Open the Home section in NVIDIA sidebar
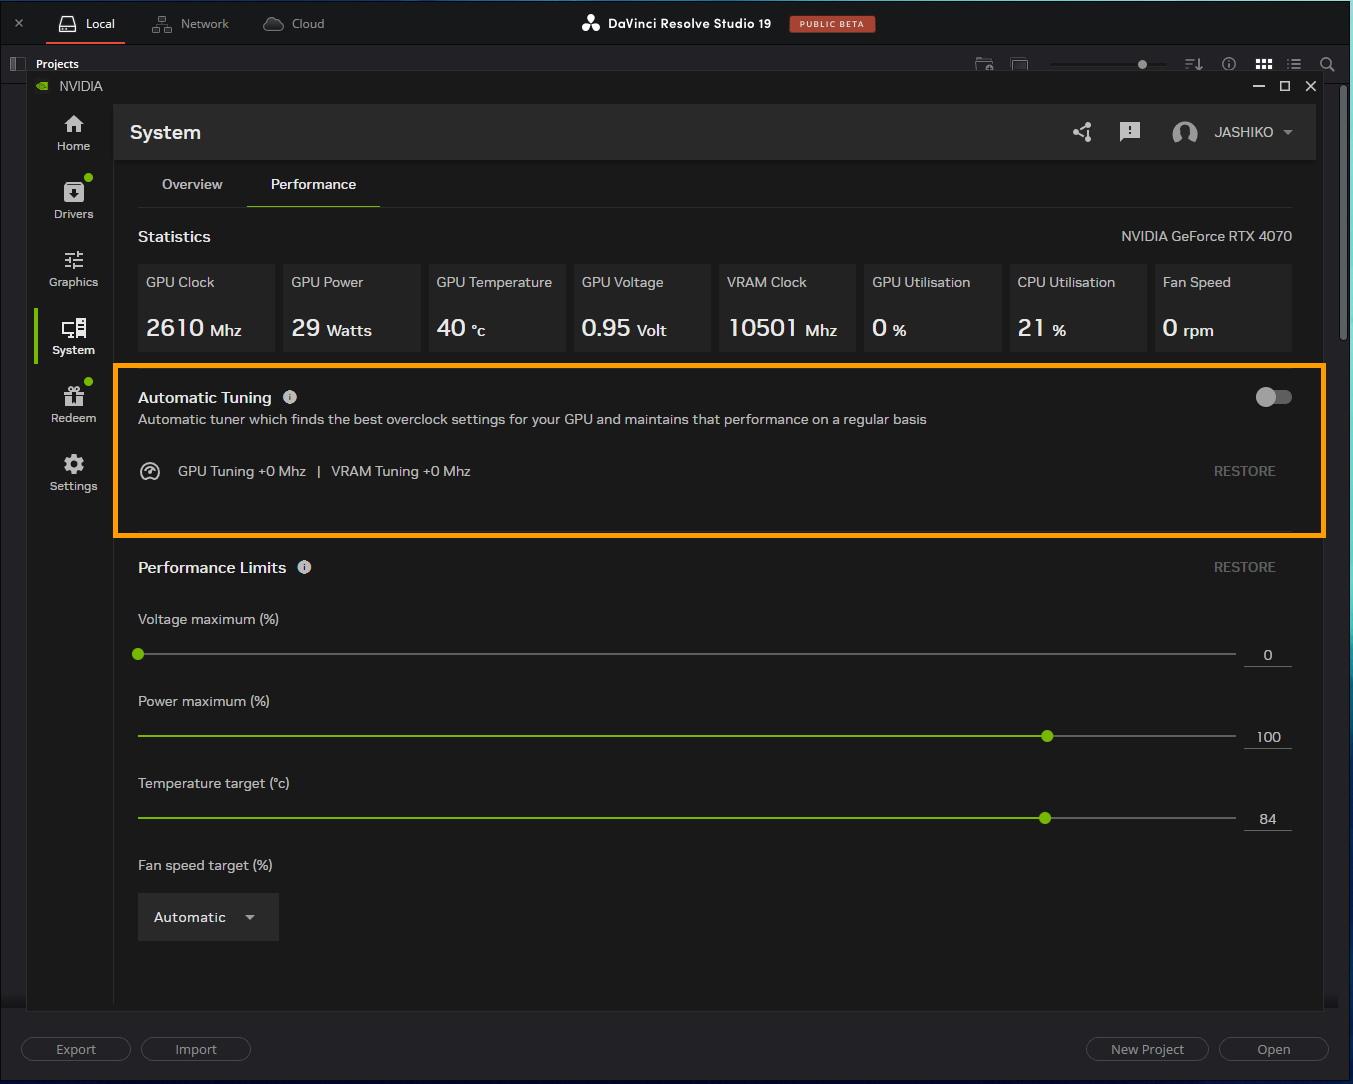The image size is (1353, 1084). (73, 133)
